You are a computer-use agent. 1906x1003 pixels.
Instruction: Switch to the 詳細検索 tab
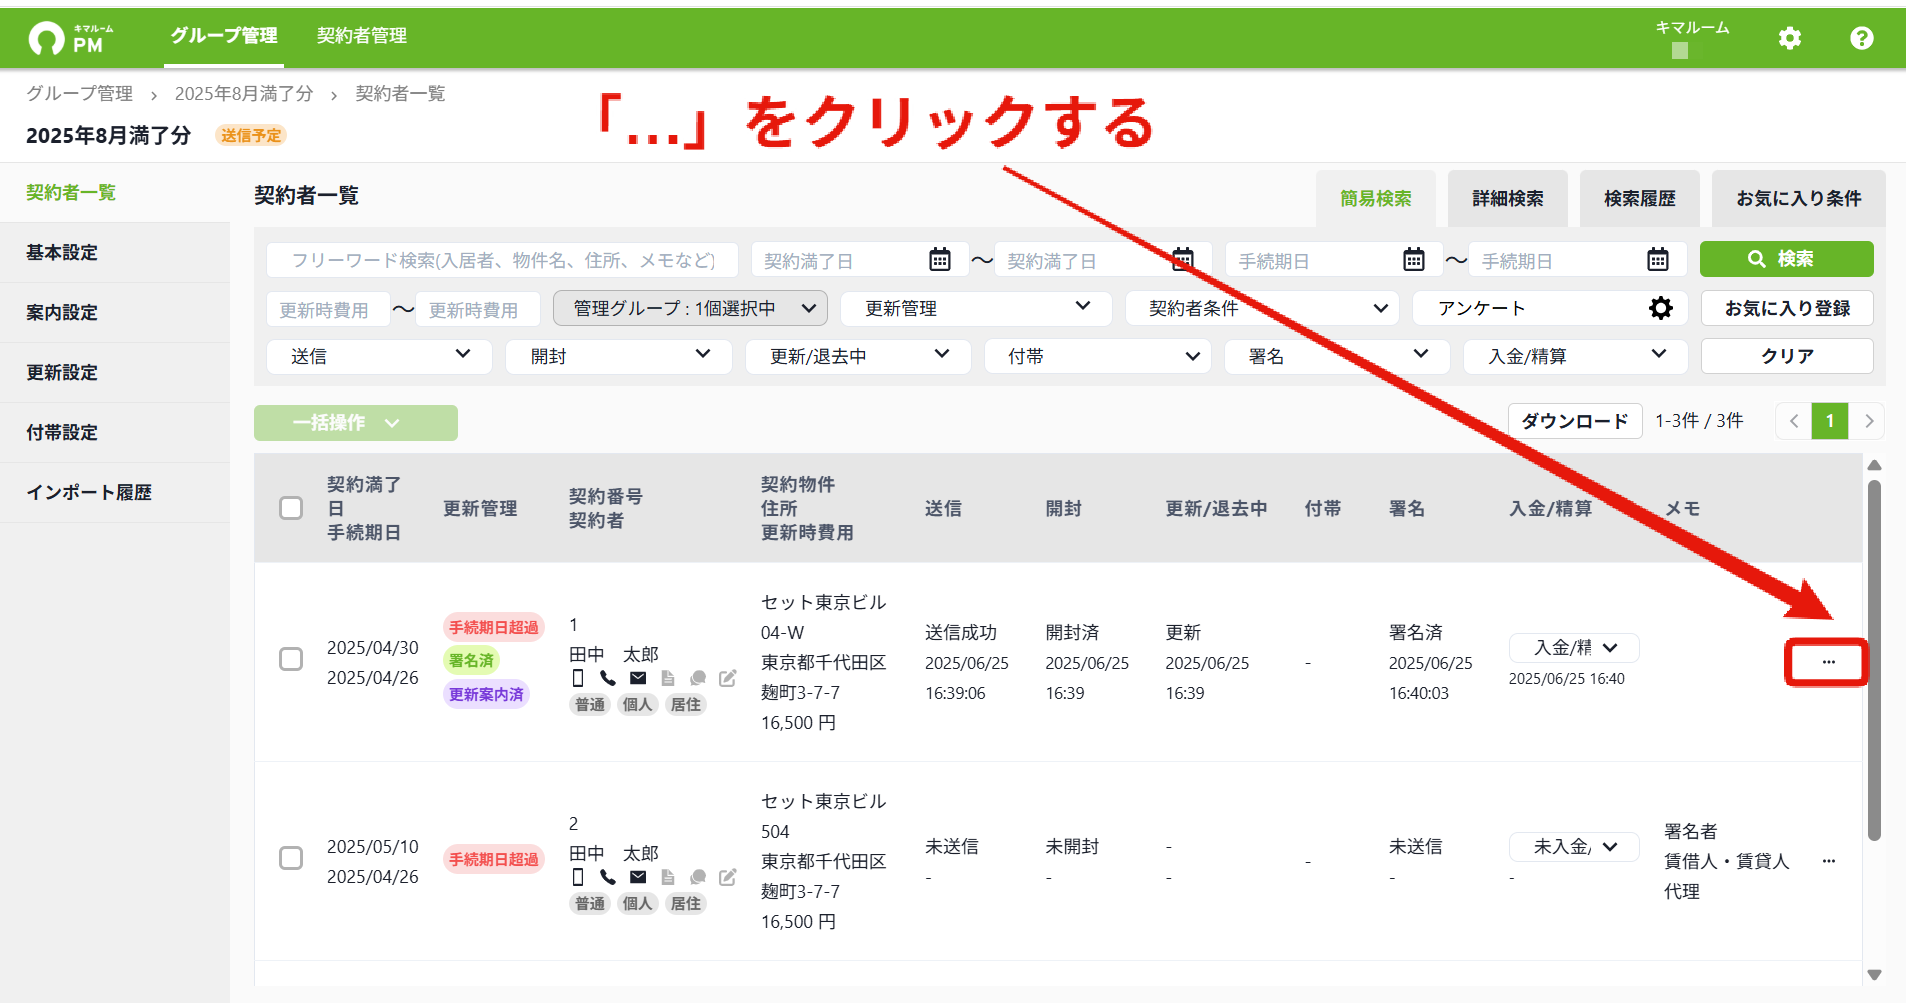[x=1508, y=198]
